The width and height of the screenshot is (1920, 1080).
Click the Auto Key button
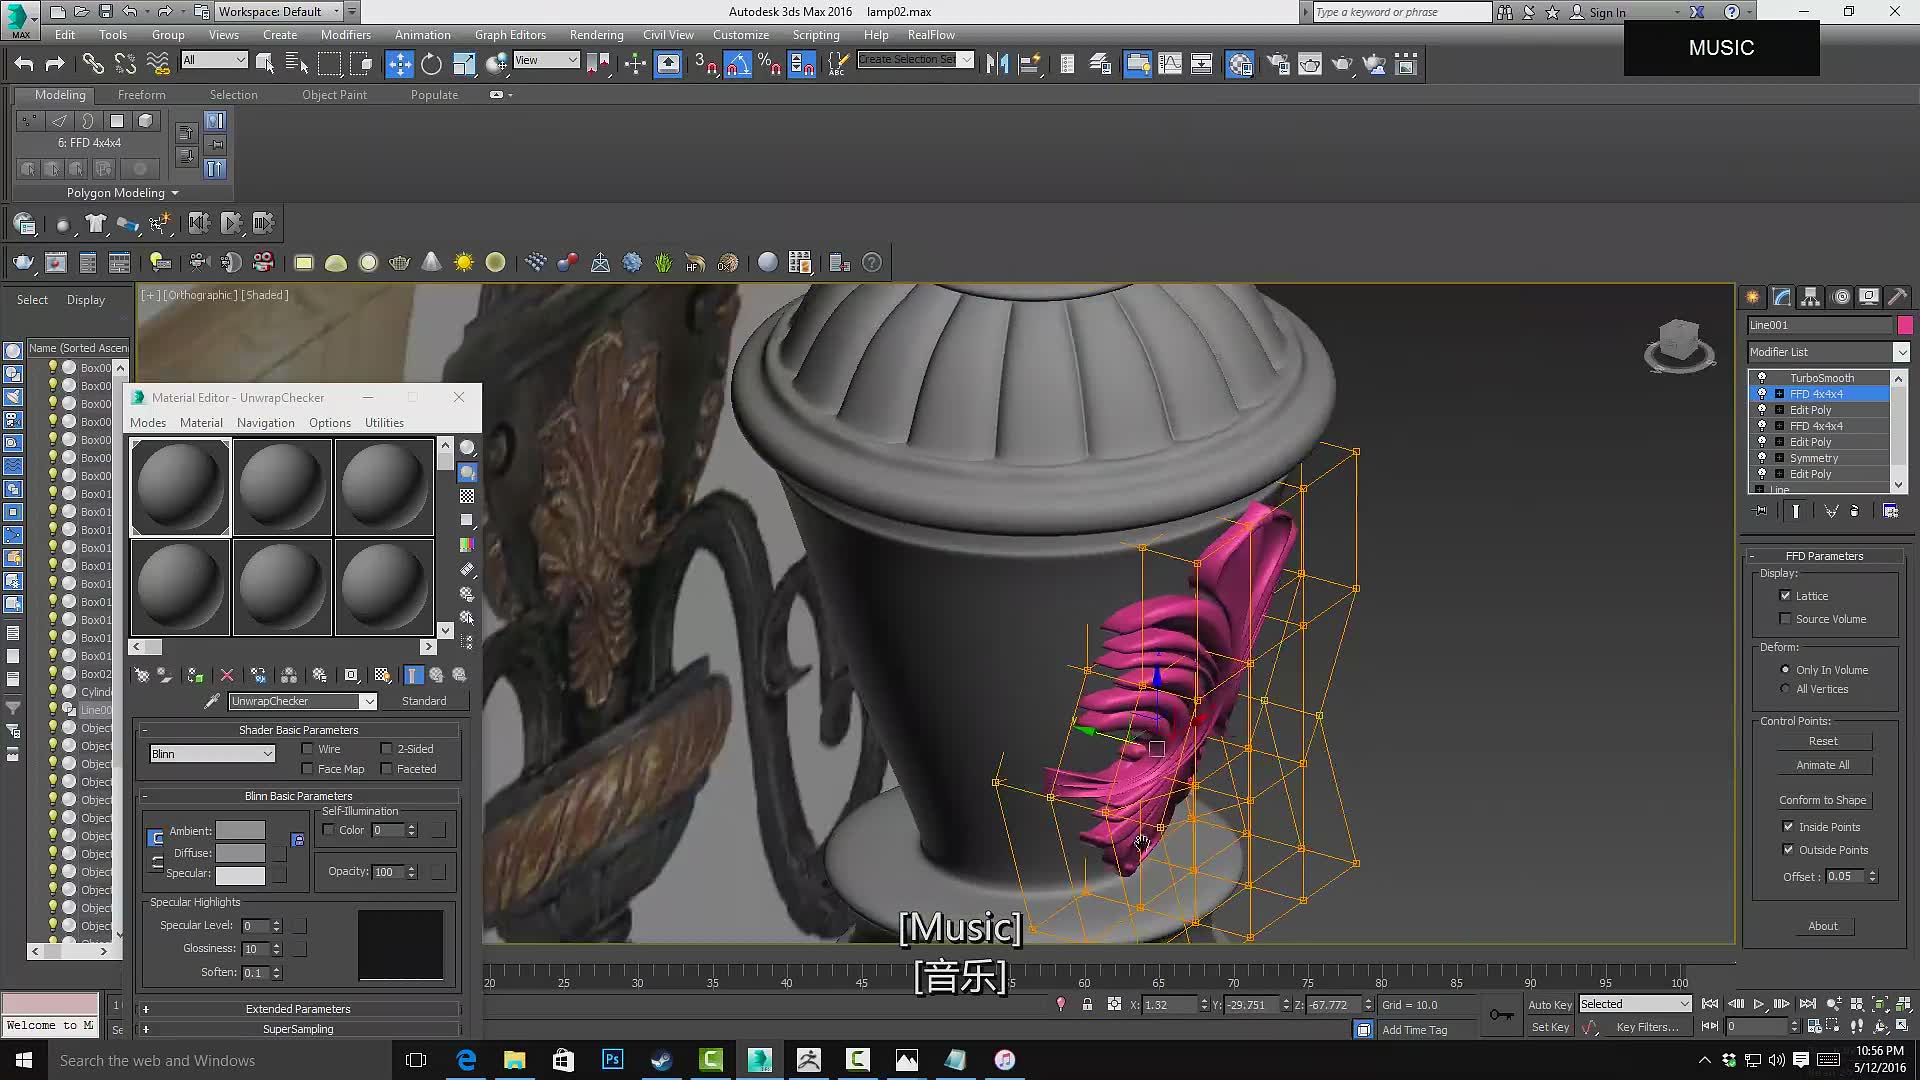pos(1550,1005)
